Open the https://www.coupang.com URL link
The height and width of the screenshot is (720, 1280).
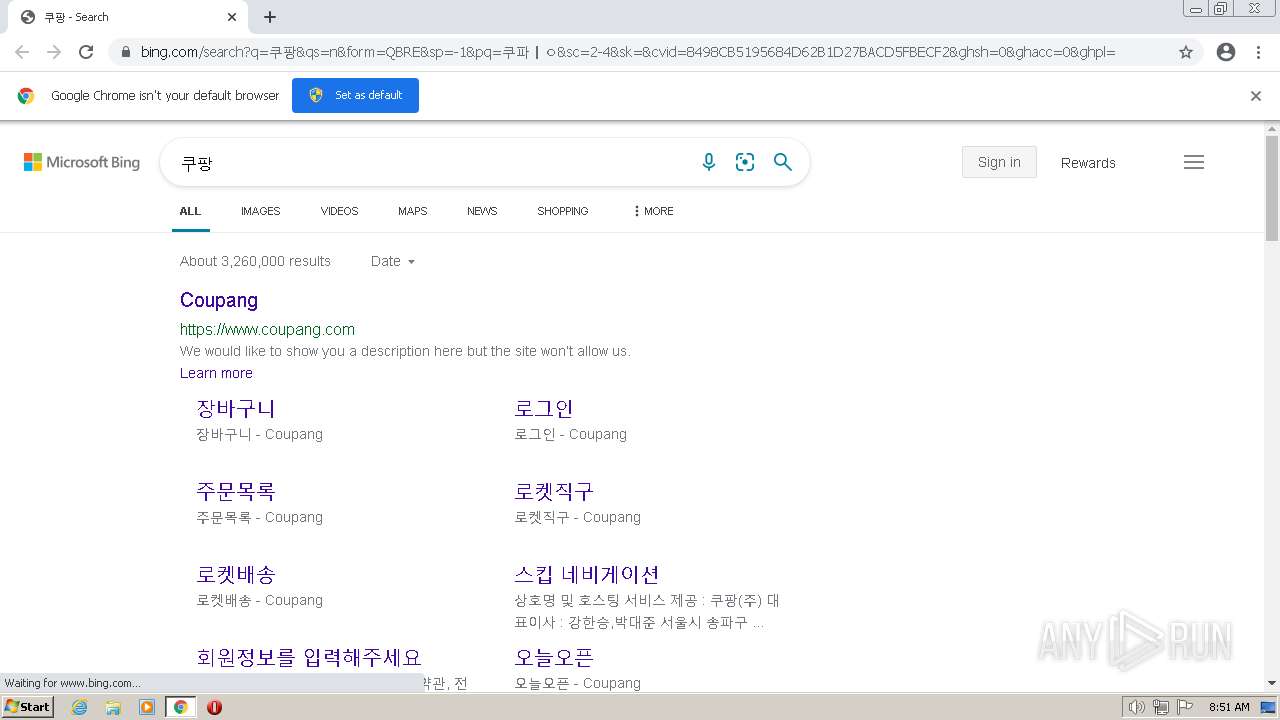[267, 329]
